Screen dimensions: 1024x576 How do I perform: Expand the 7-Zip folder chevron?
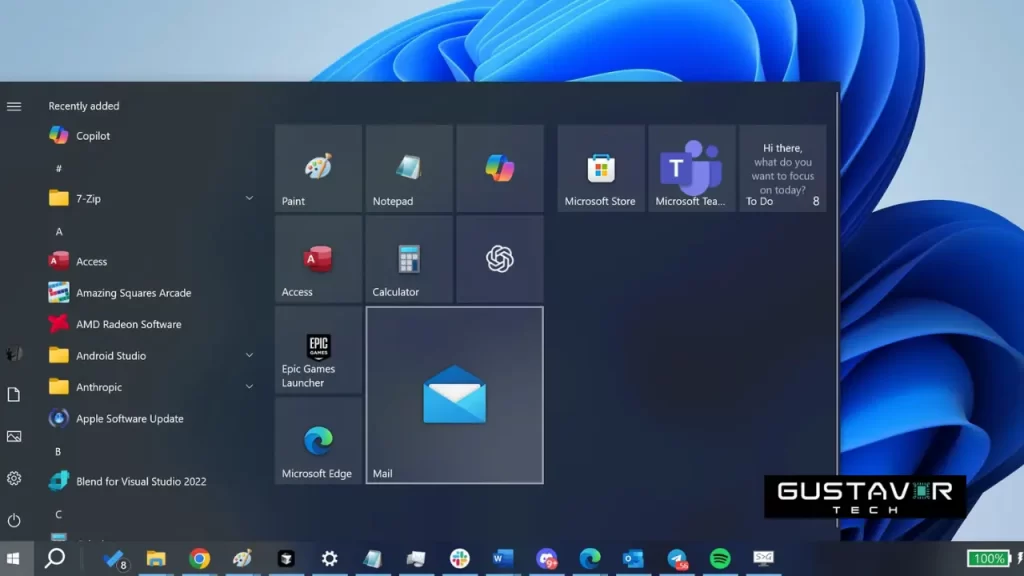click(x=249, y=198)
